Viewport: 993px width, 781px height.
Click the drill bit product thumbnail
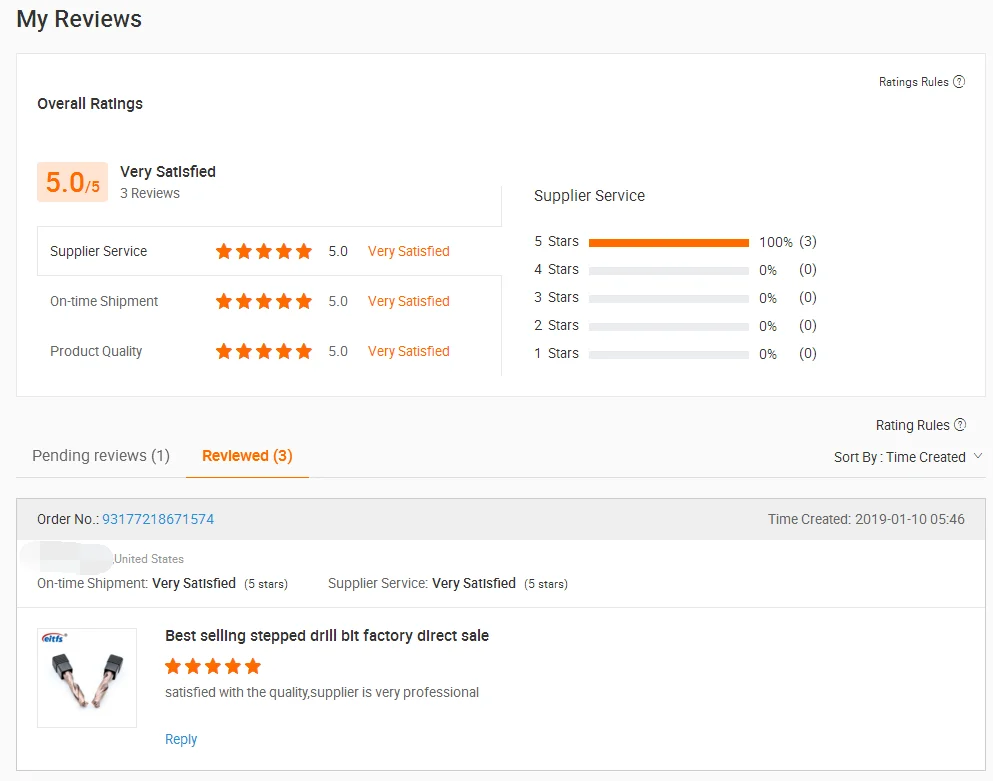point(87,678)
